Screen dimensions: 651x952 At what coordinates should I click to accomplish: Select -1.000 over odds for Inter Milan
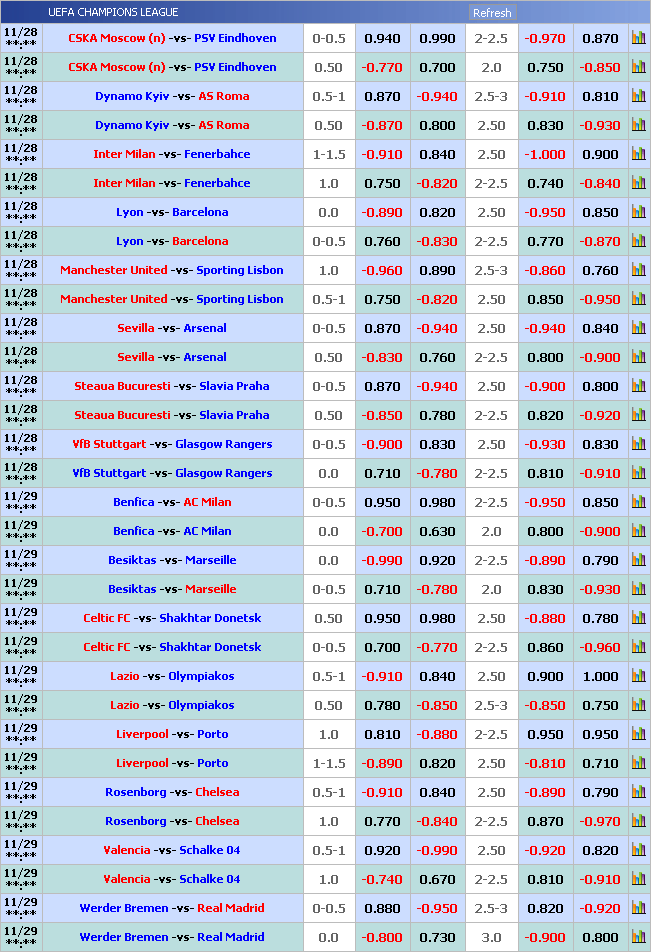tap(545, 154)
